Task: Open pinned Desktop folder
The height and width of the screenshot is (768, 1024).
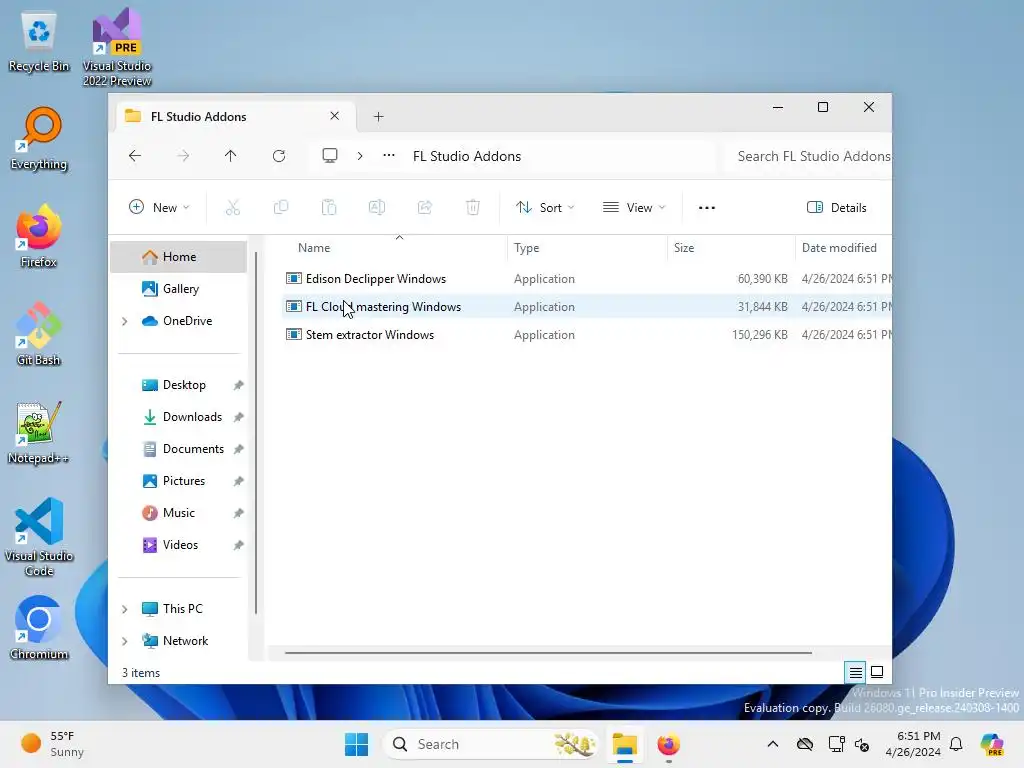Action: (x=184, y=385)
